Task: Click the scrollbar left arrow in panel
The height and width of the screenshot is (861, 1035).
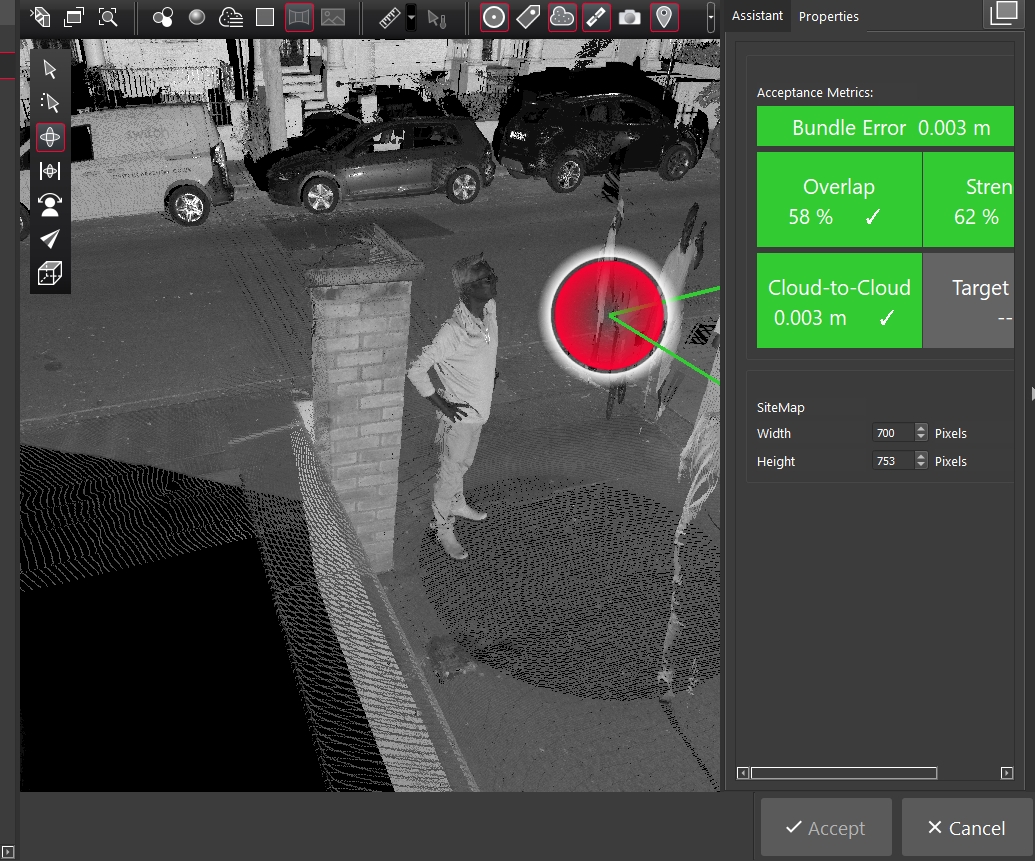Action: (x=743, y=773)
